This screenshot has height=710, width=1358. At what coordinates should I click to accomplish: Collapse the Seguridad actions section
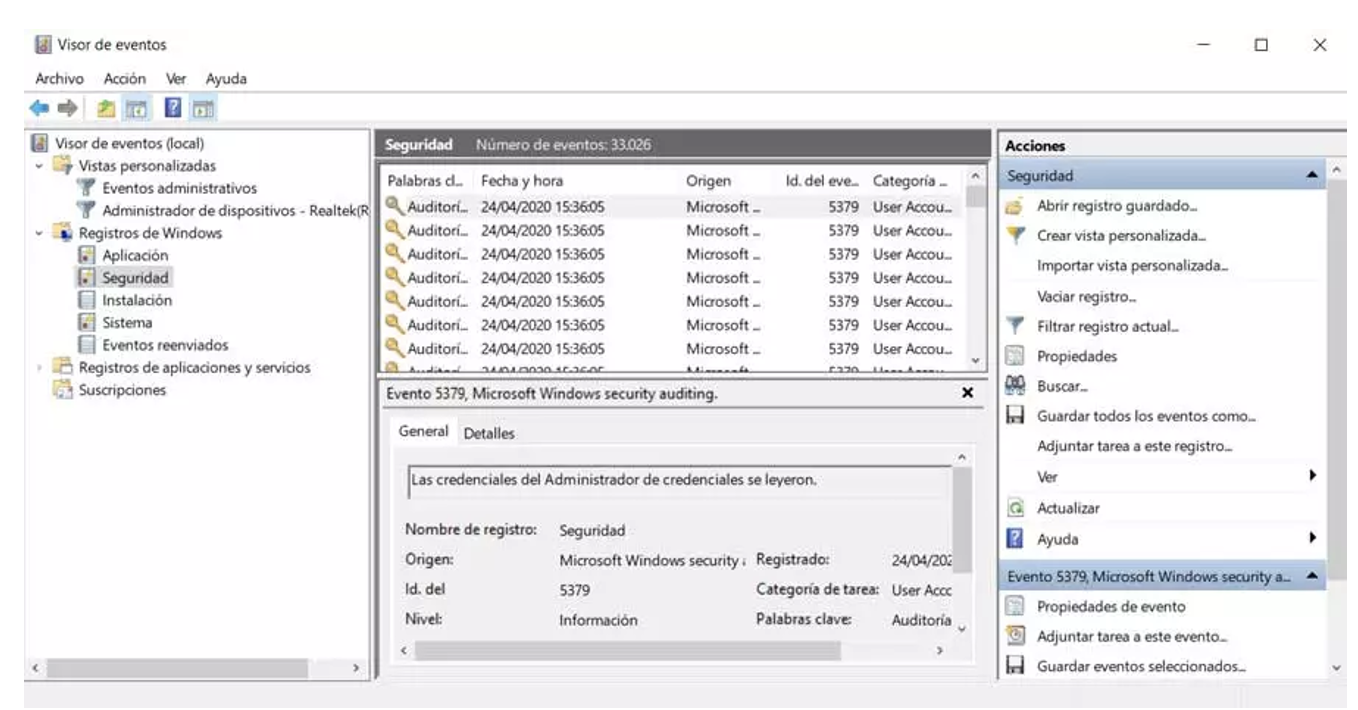1311,176
